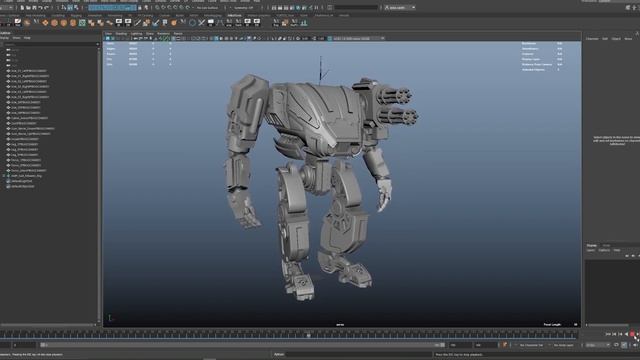Image resolution: width=640 pixels, height=360 pixels.
Task: Click the blue ring shelf icon
Action: coord(192,23)
